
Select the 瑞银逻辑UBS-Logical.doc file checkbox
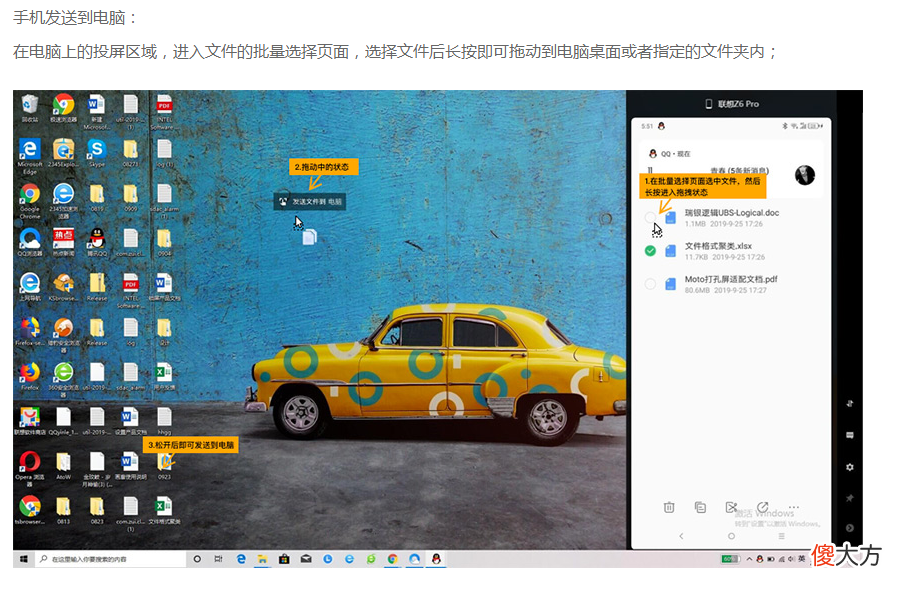tap(650, 217)
